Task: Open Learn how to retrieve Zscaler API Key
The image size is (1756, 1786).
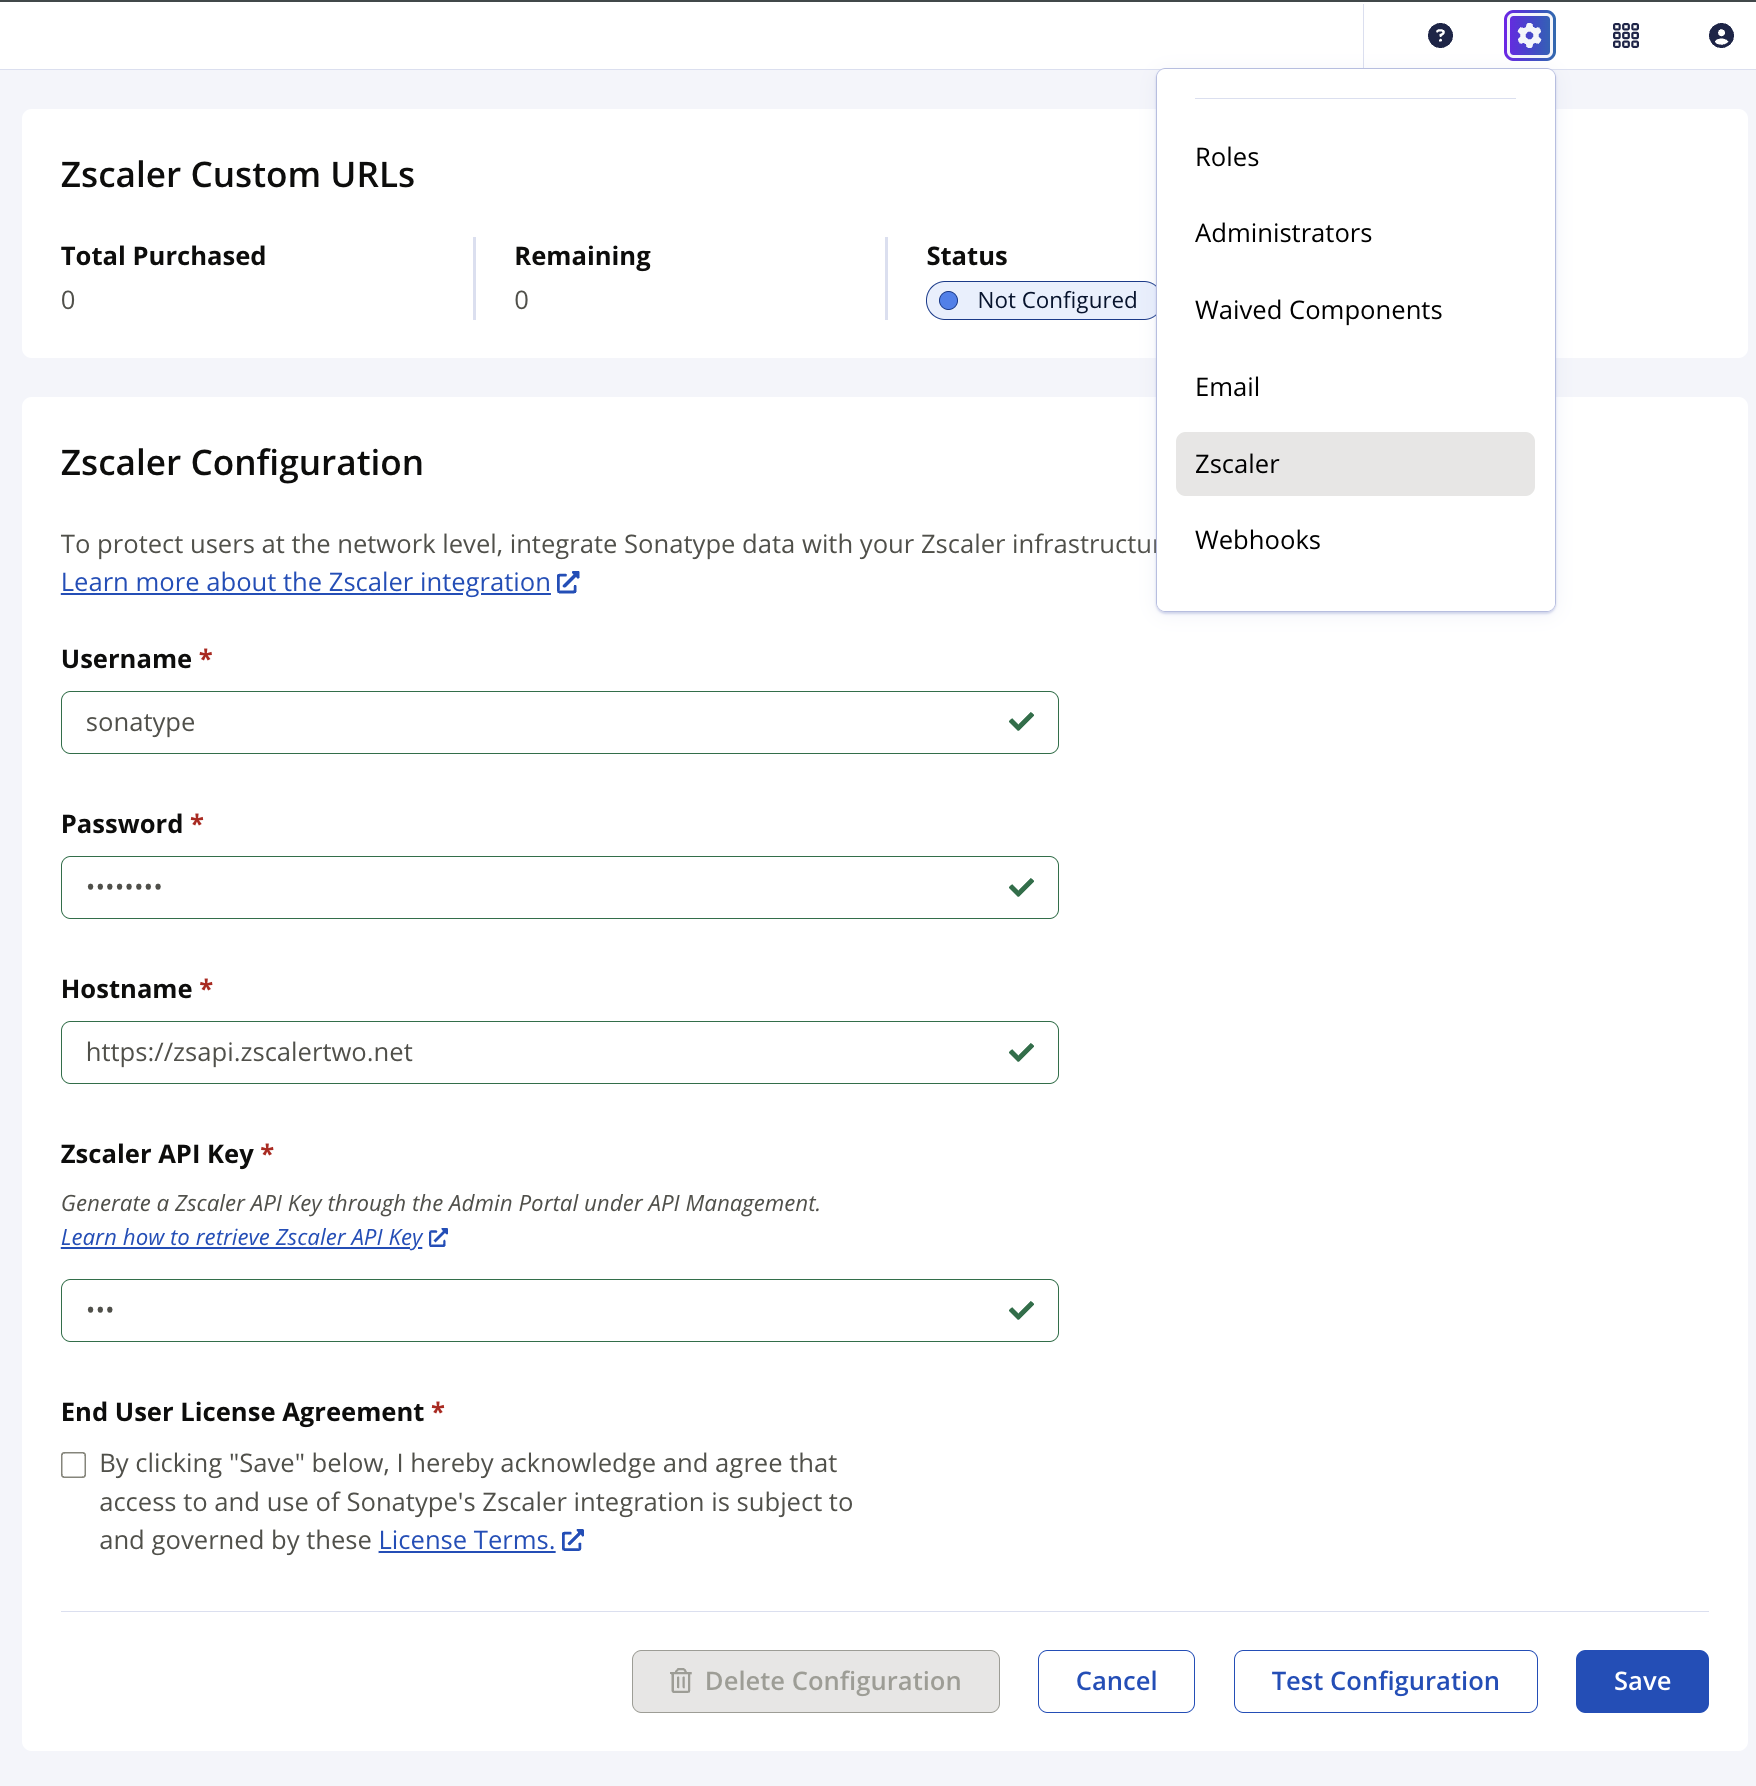Action: pos(242,1237)
